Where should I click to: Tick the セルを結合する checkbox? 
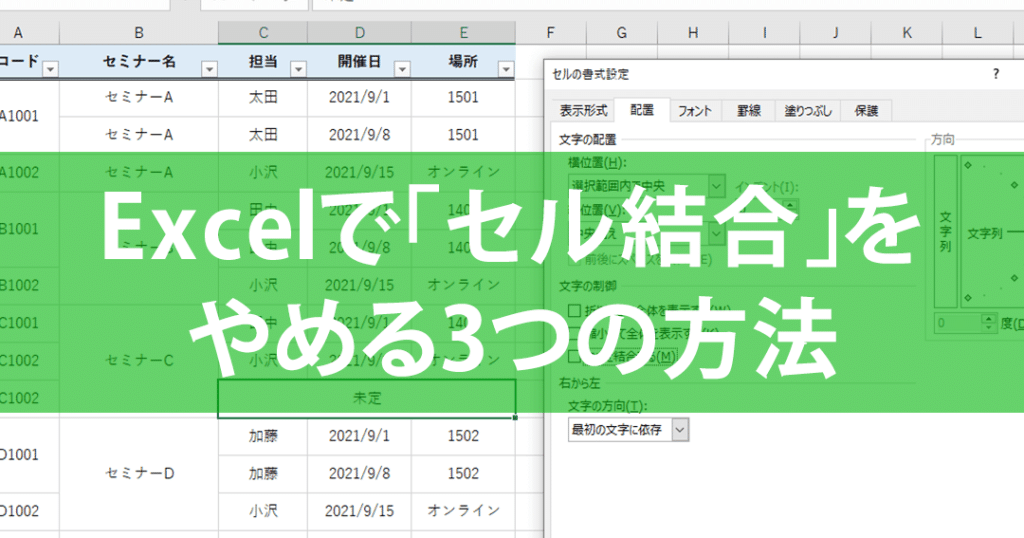pyautogui.click(x=575, y=356)
